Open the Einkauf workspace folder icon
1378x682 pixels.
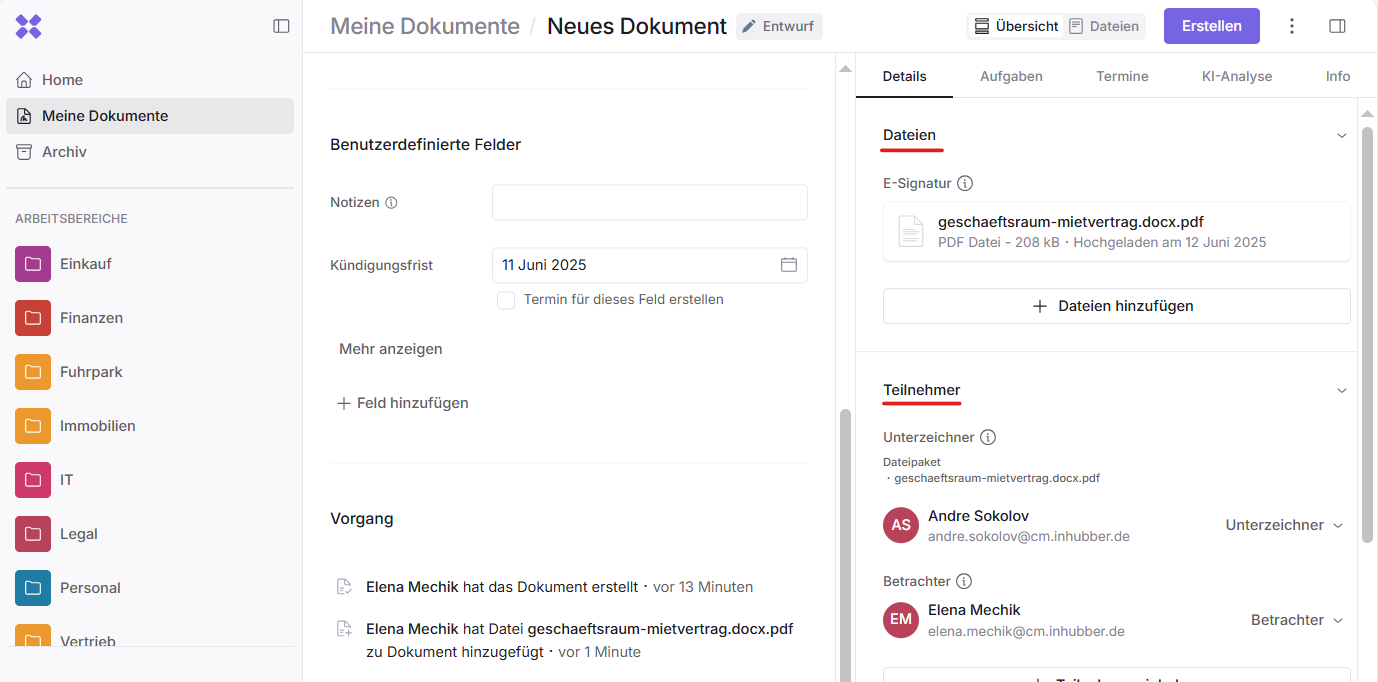33,264
